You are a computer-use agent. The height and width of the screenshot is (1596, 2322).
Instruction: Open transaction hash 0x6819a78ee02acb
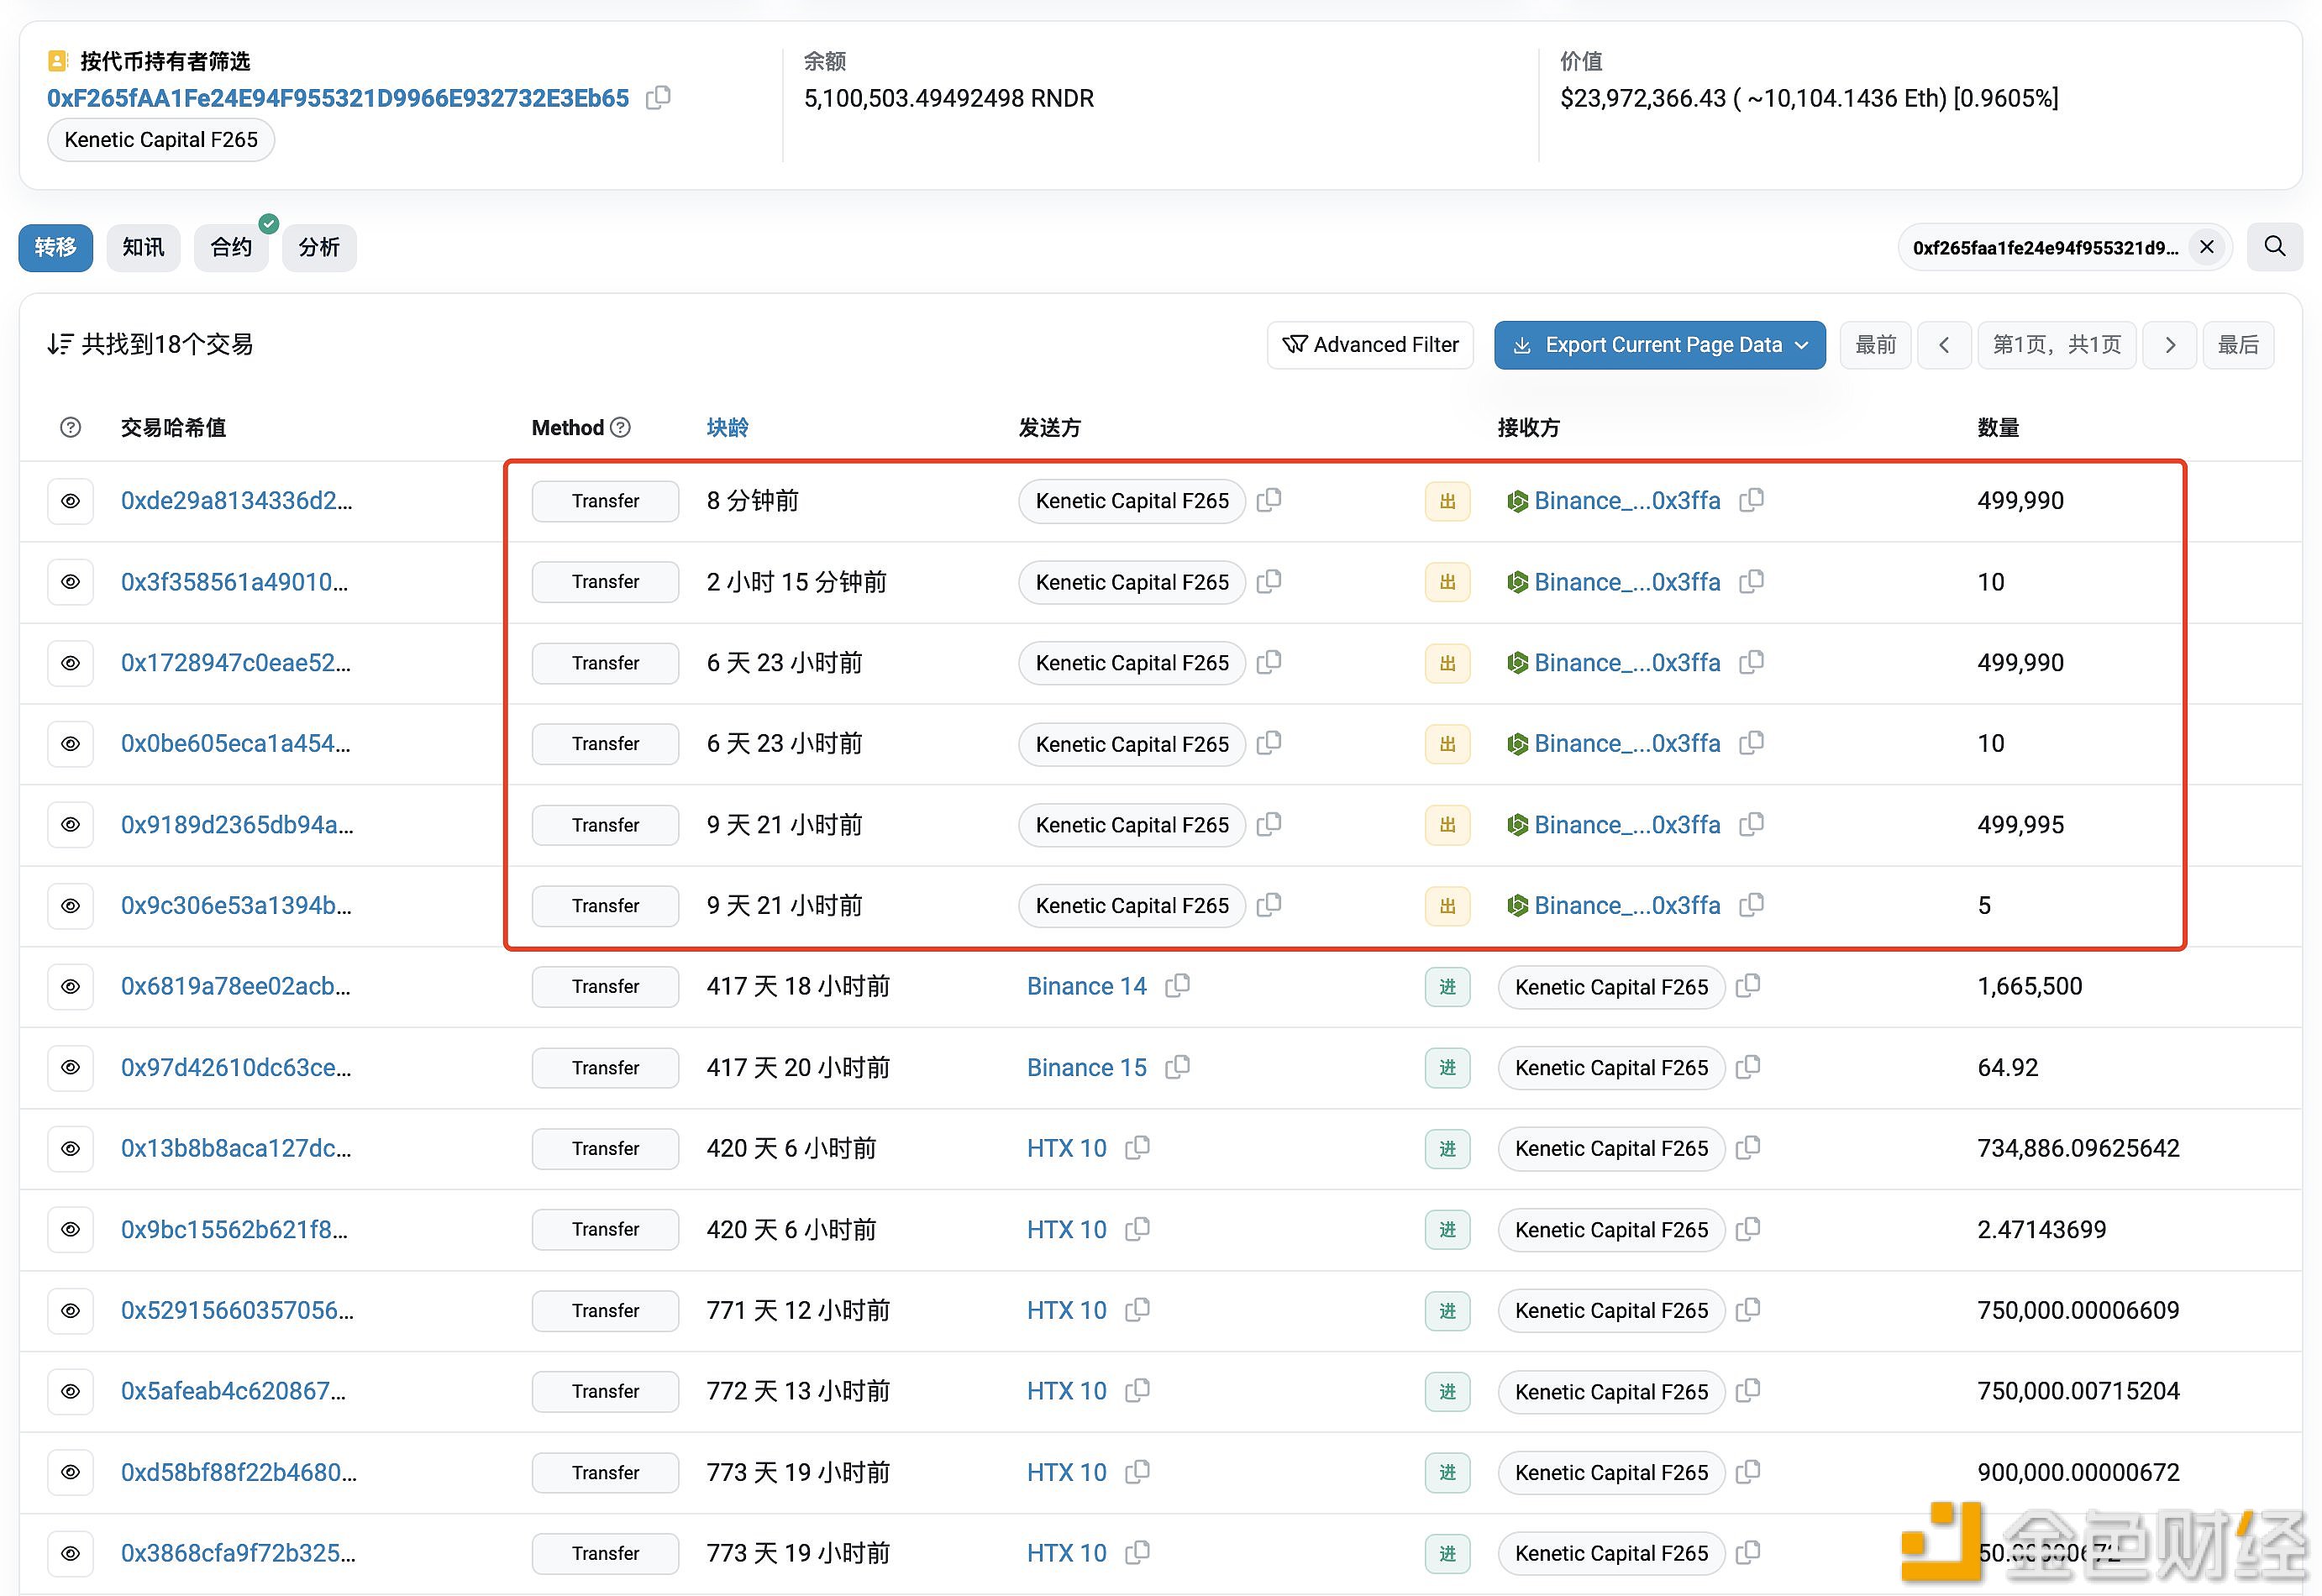pyautogui.click(x=235, y=986)
